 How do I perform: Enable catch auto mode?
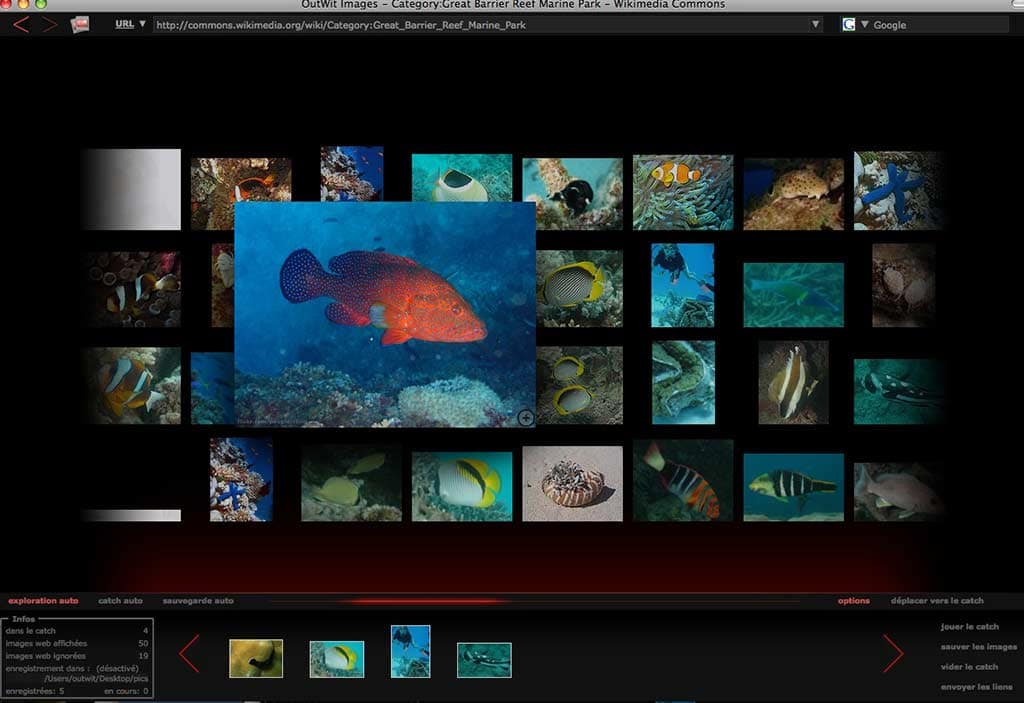[x=120, y=600]
